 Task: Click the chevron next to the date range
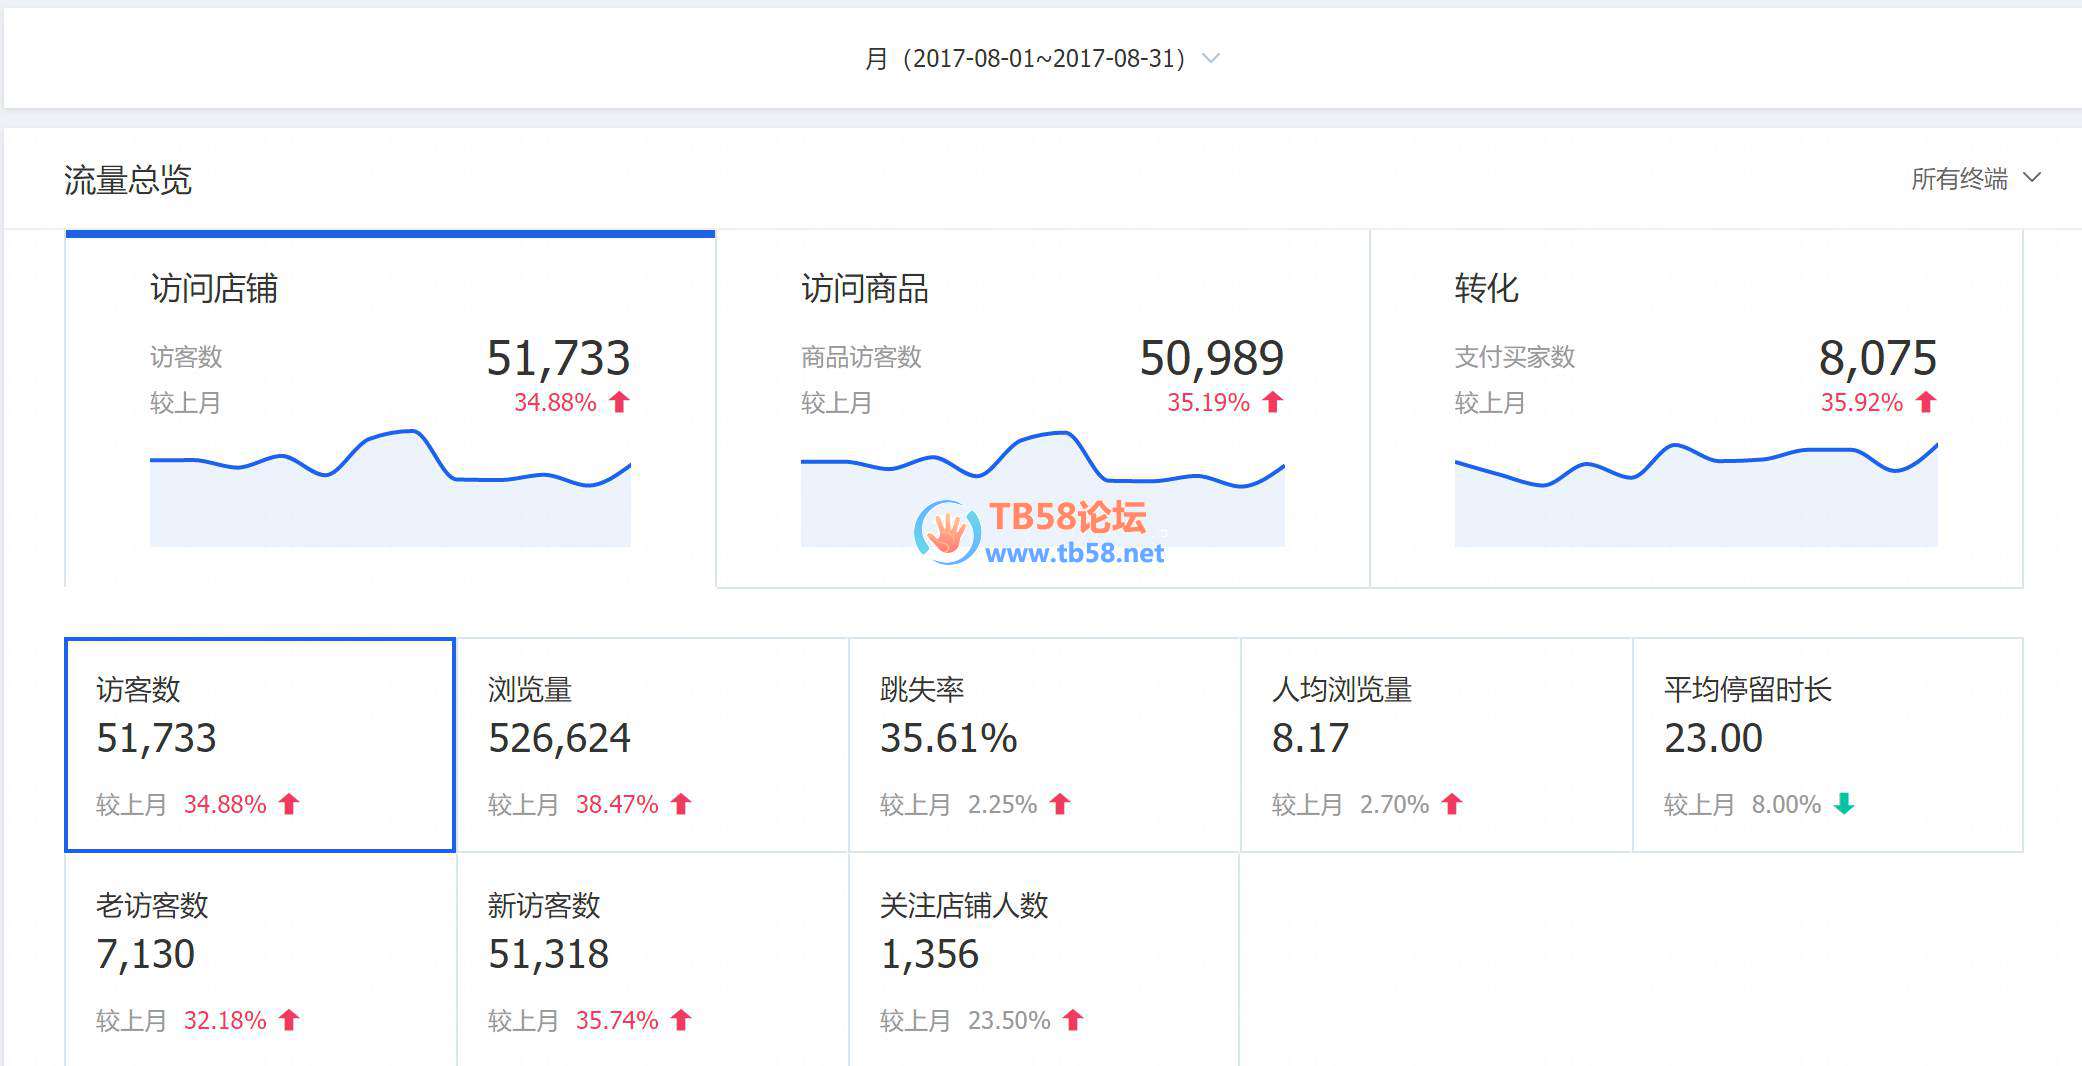pos(1210,59)
